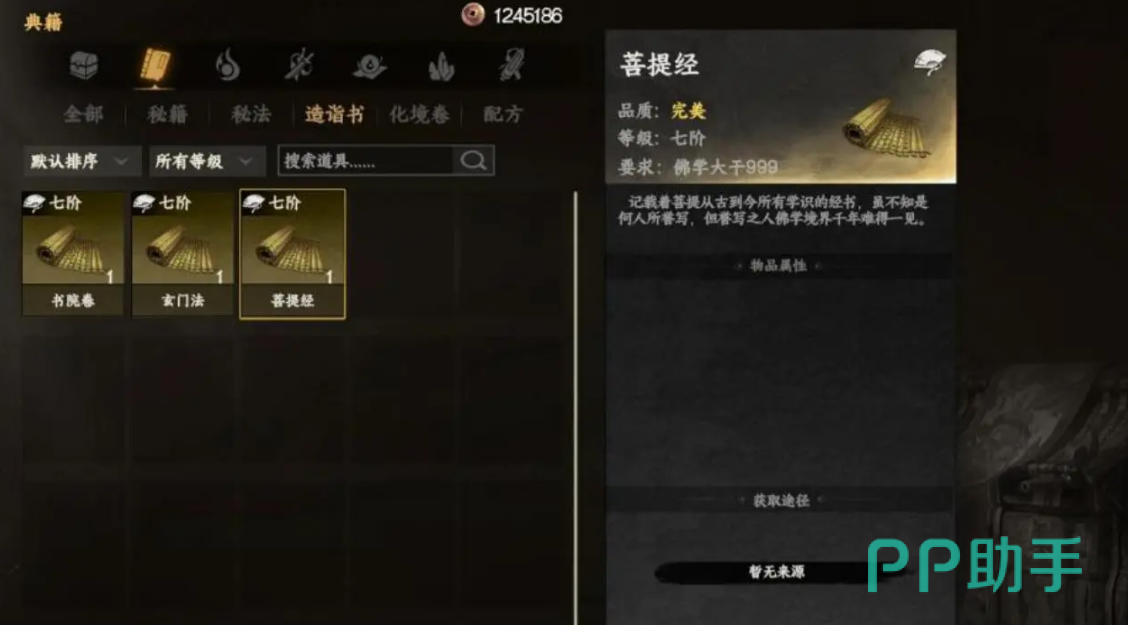Open the hat-shaped armor category icon
Viewport: 1128px width, 625px height.
[370, 67]
